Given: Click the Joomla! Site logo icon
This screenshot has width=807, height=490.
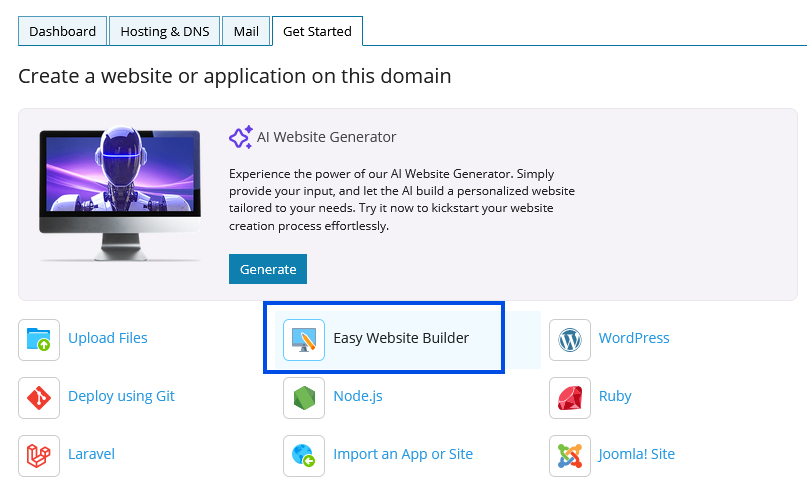Looking at the screenshot, I should [570, 456].
